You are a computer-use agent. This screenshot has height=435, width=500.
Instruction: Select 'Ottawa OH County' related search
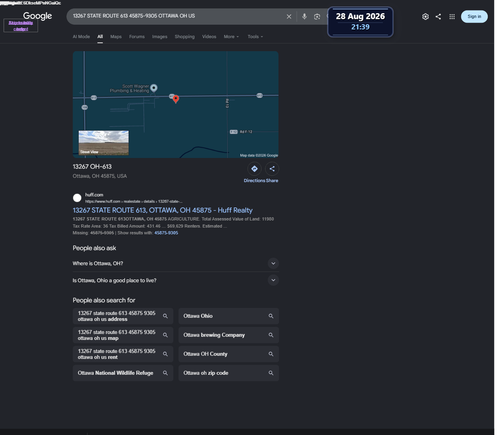click(229, 354)
